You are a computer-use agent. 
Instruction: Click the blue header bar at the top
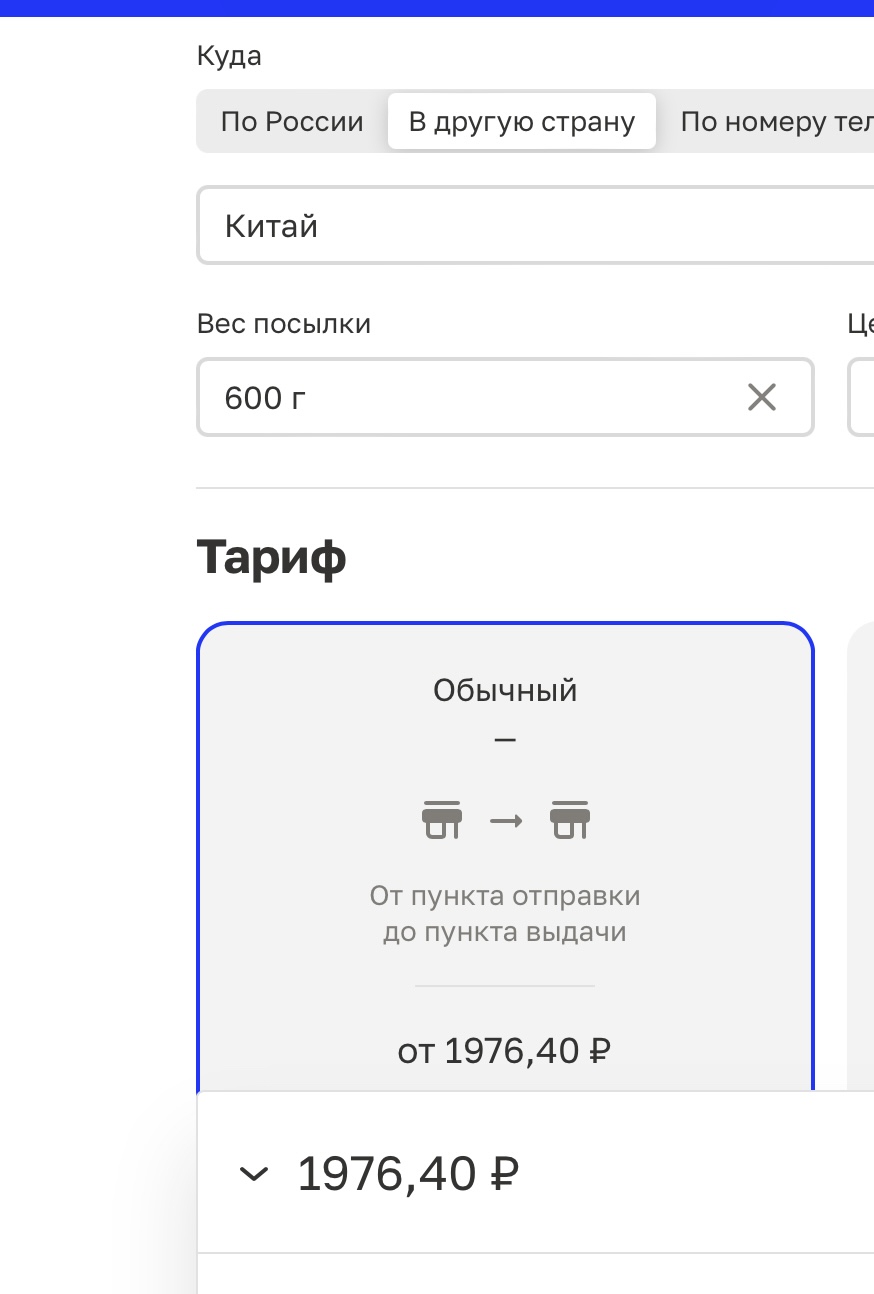[x=437, y=8]
